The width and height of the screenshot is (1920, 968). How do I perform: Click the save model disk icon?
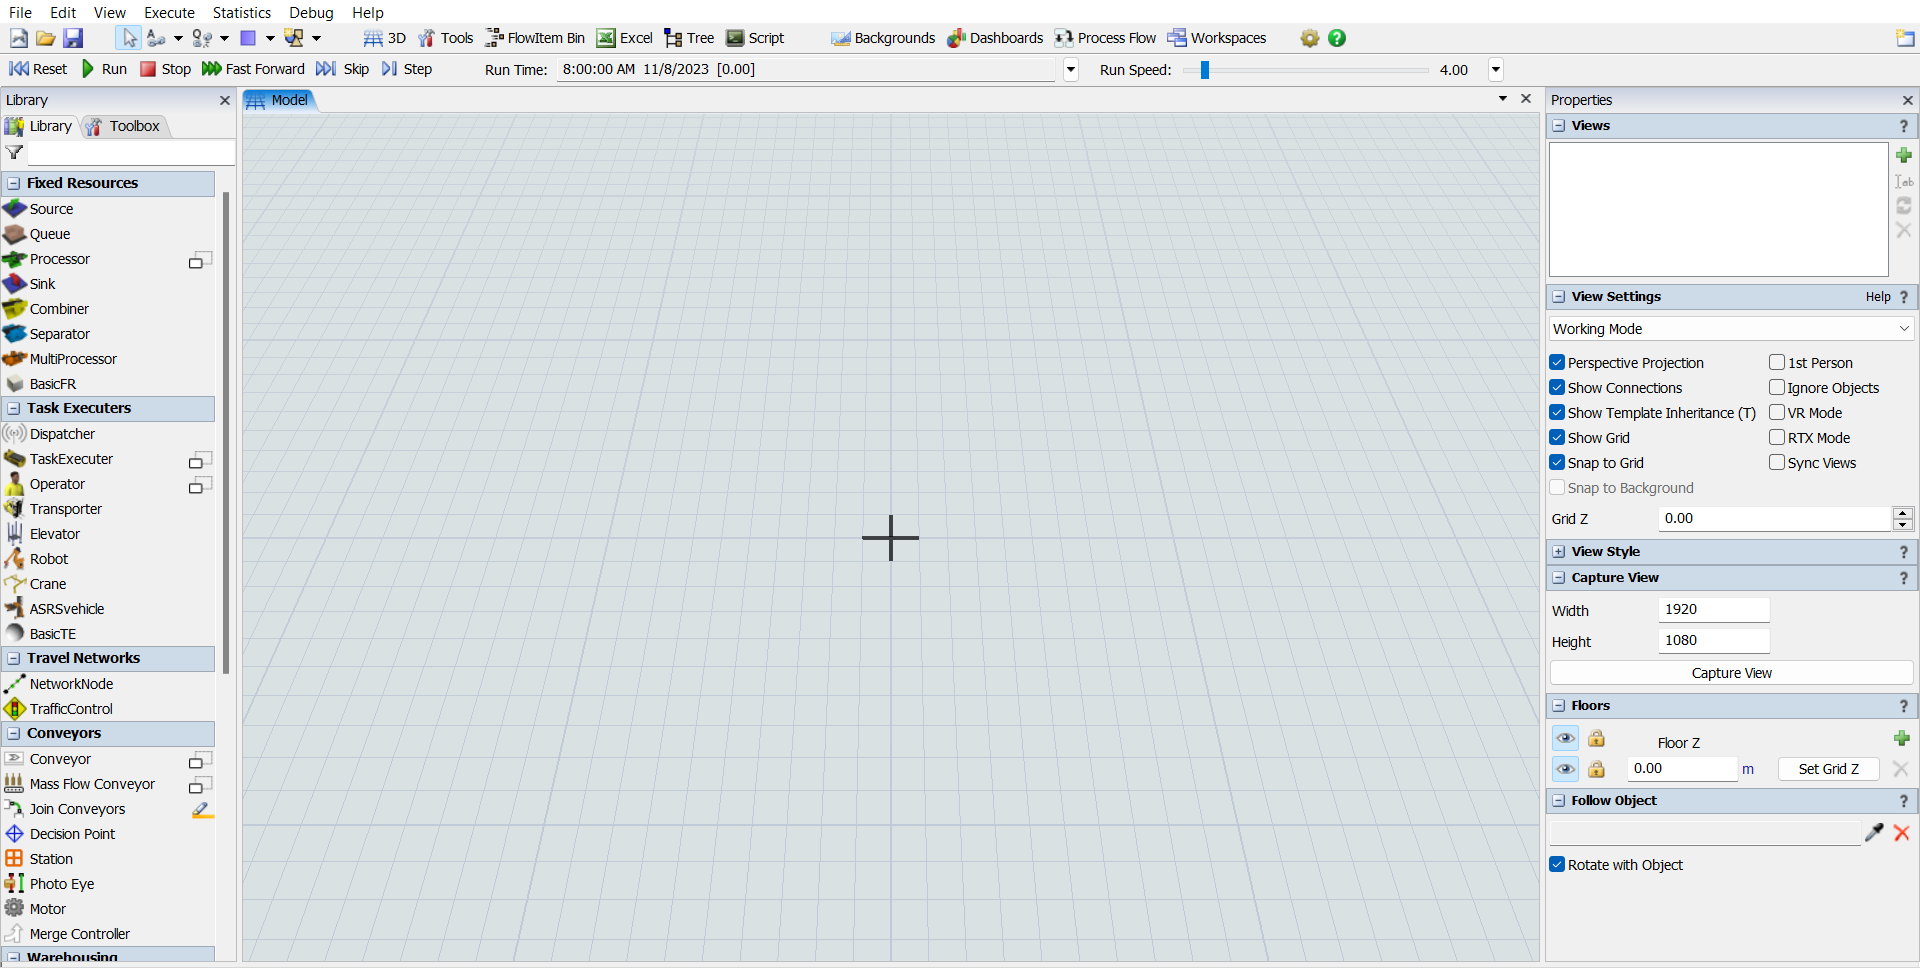click(x=73, y=38)
